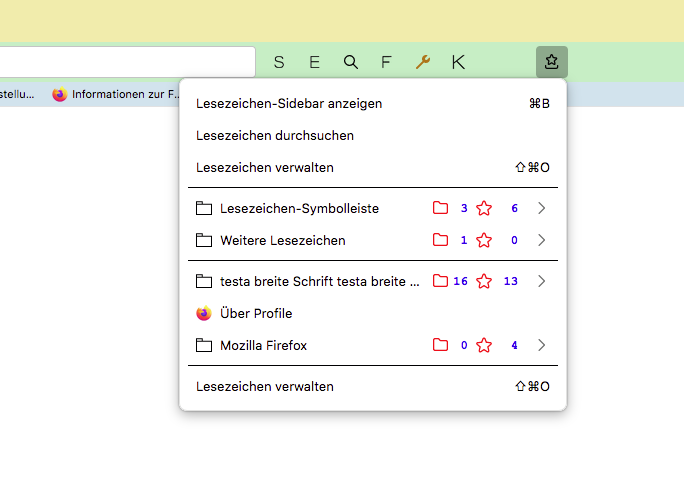684x491 pixels.
Task: Open Informationen zur F... bookmark in toolbar
Action: pyautogui.click(x=116, y=95)
